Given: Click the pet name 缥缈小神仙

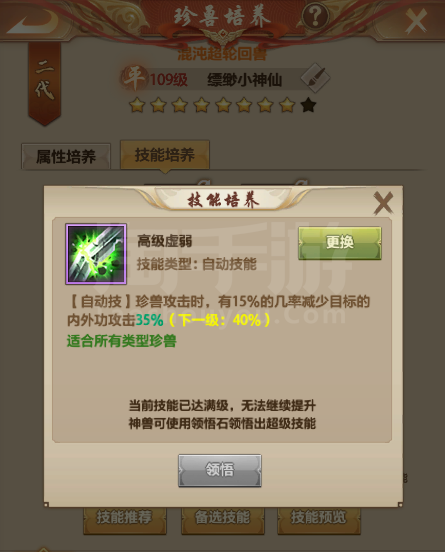Looking at the screenshot, I should (245, 80).
